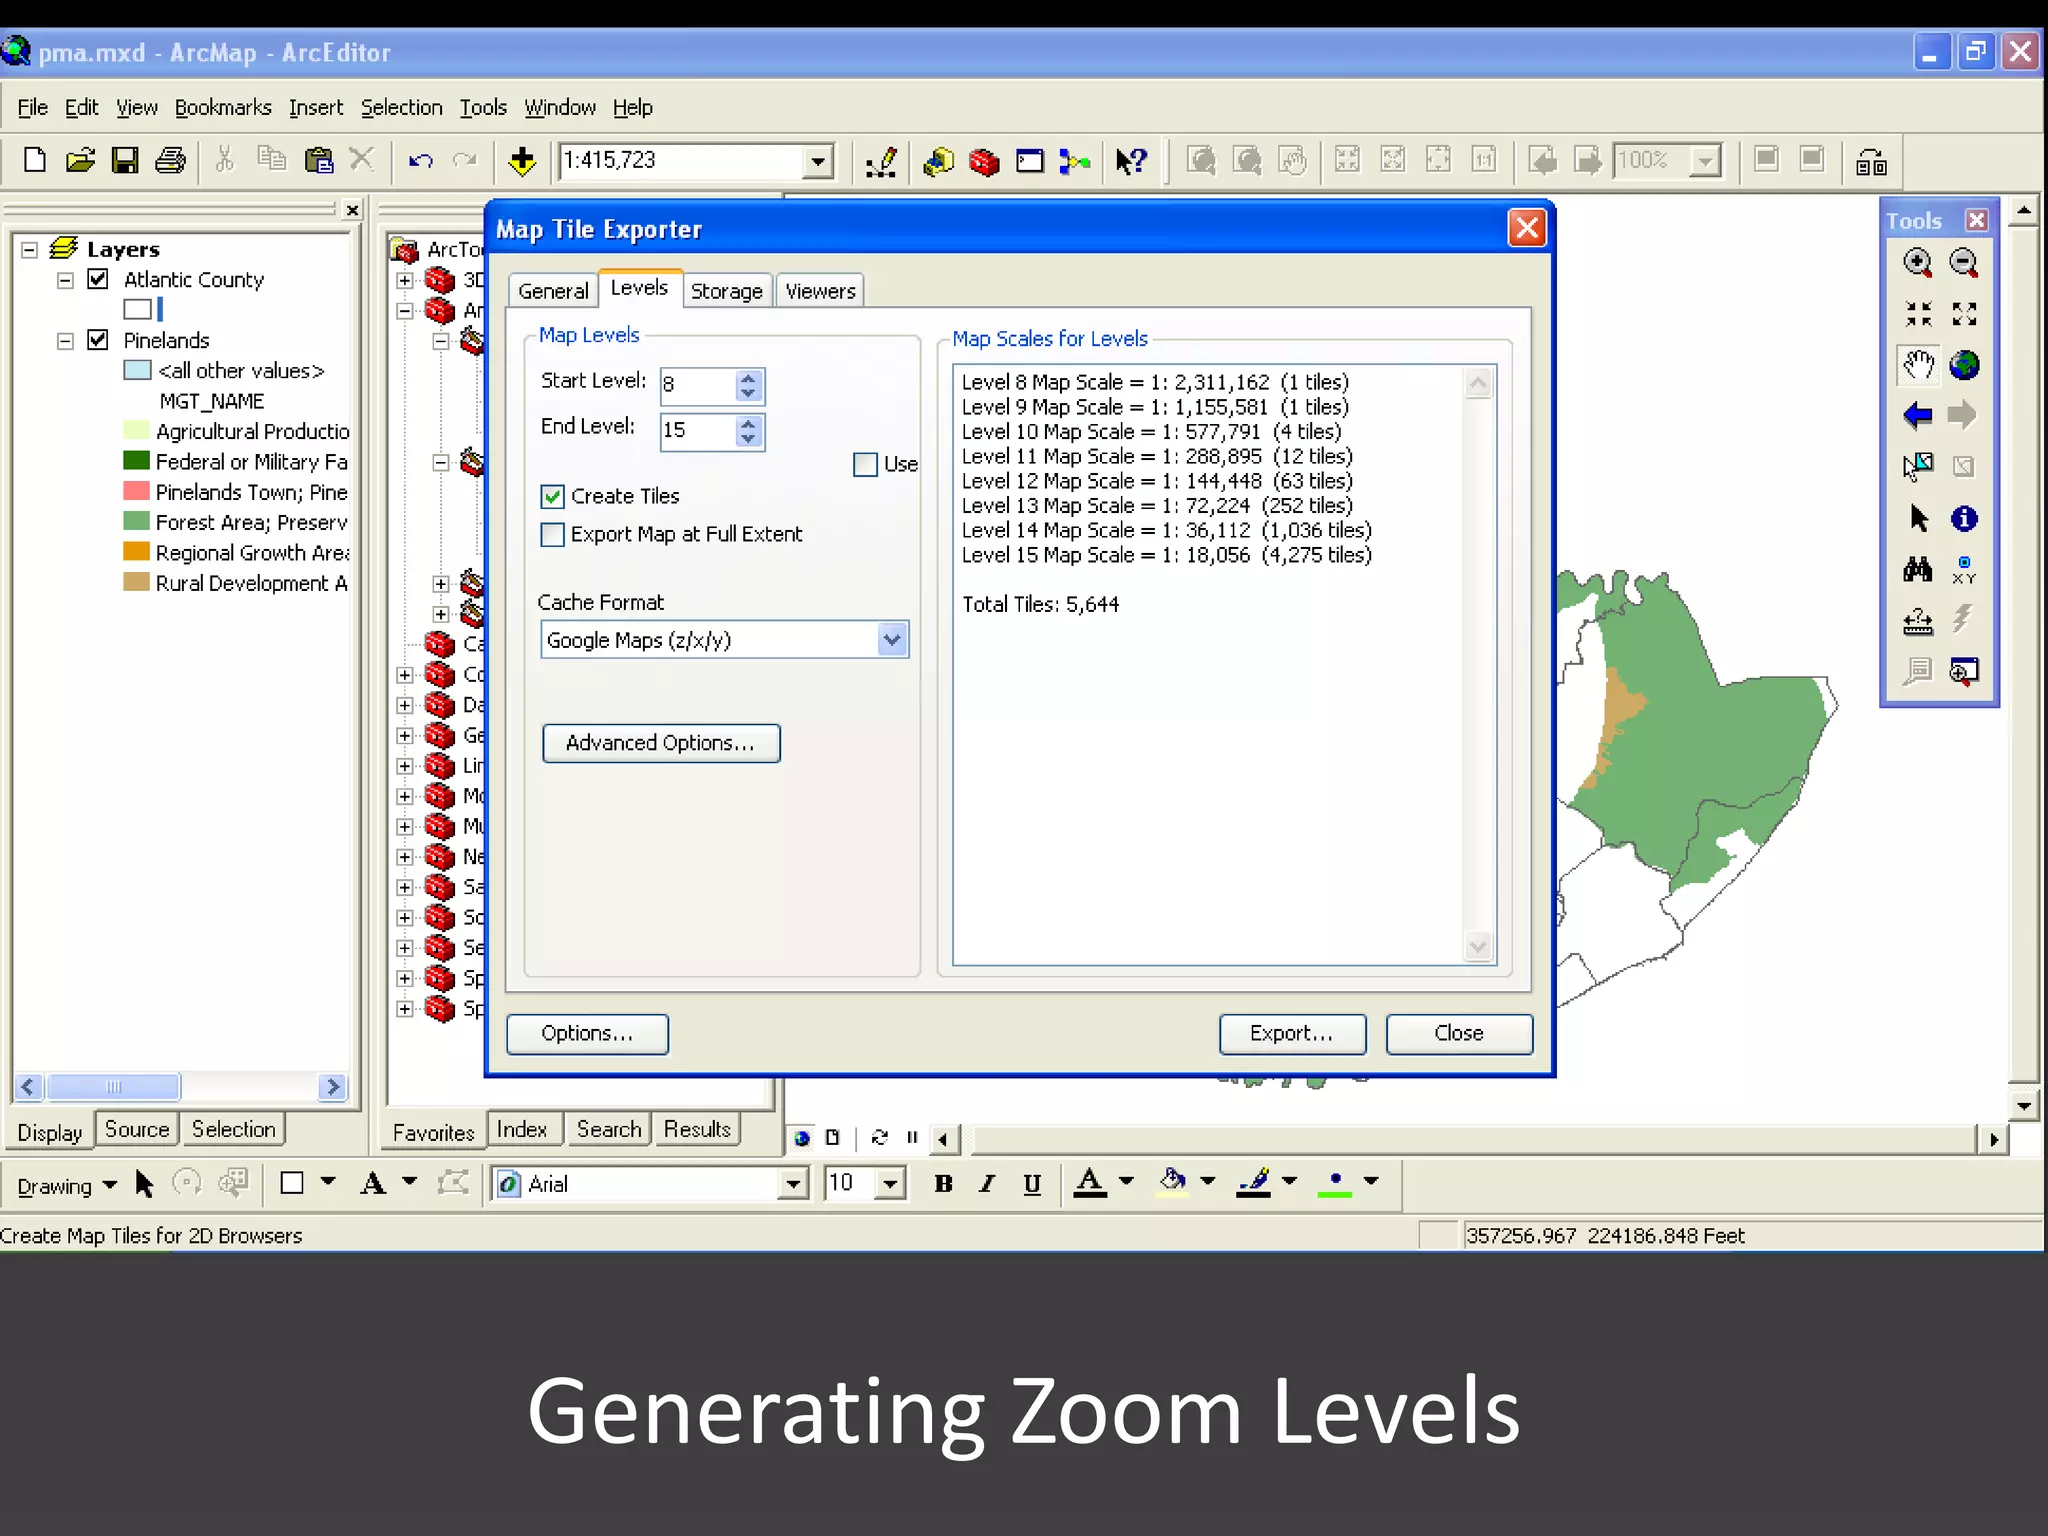Click the Forest Area green swatch

point(136,522)
